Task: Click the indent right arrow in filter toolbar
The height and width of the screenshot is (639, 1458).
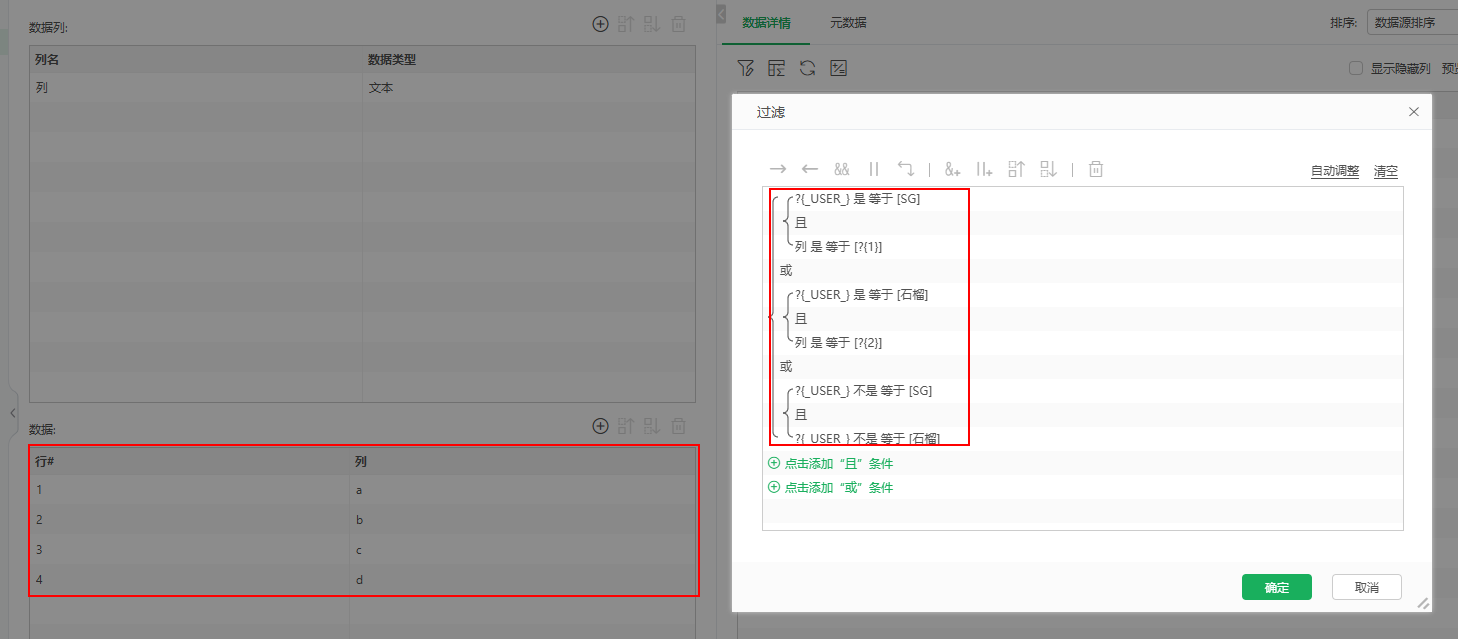Action: pyautogui.click(x=778, y=169)
